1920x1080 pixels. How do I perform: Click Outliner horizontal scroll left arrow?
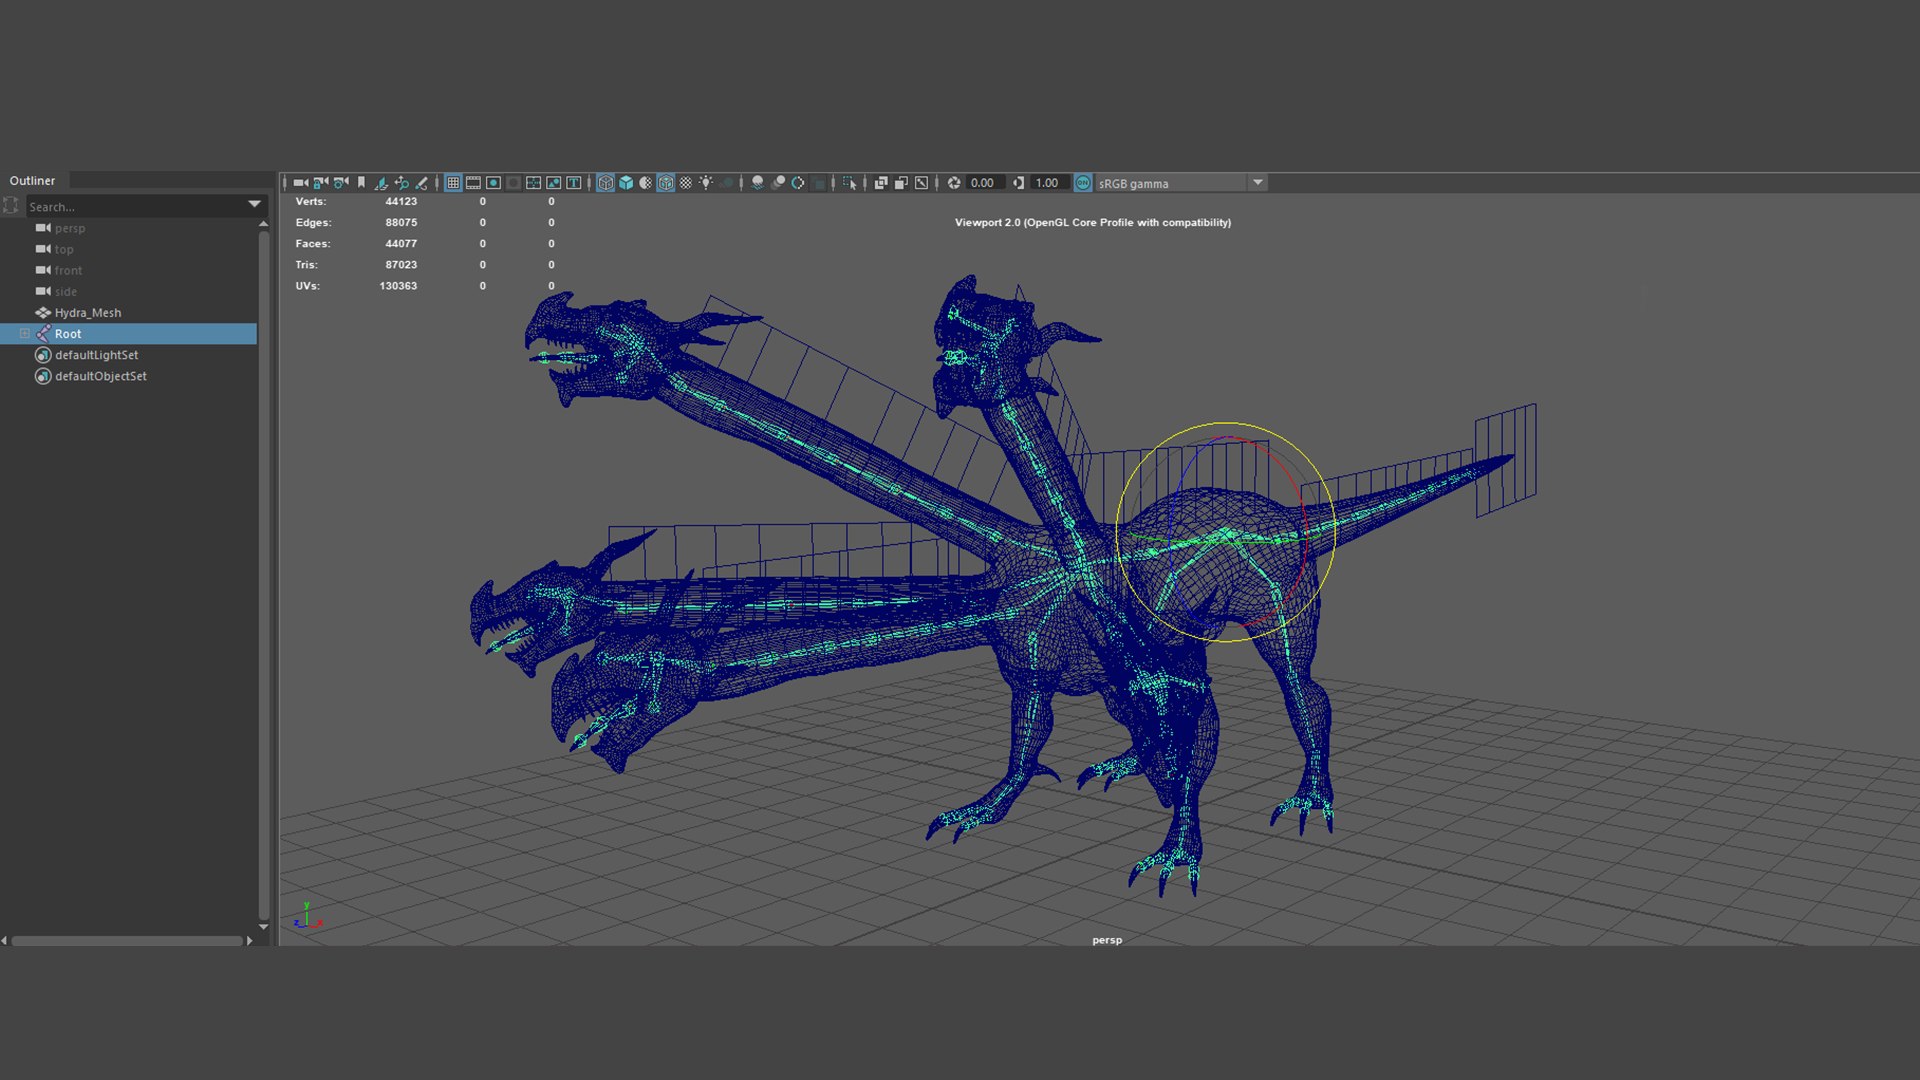point(4,941)
